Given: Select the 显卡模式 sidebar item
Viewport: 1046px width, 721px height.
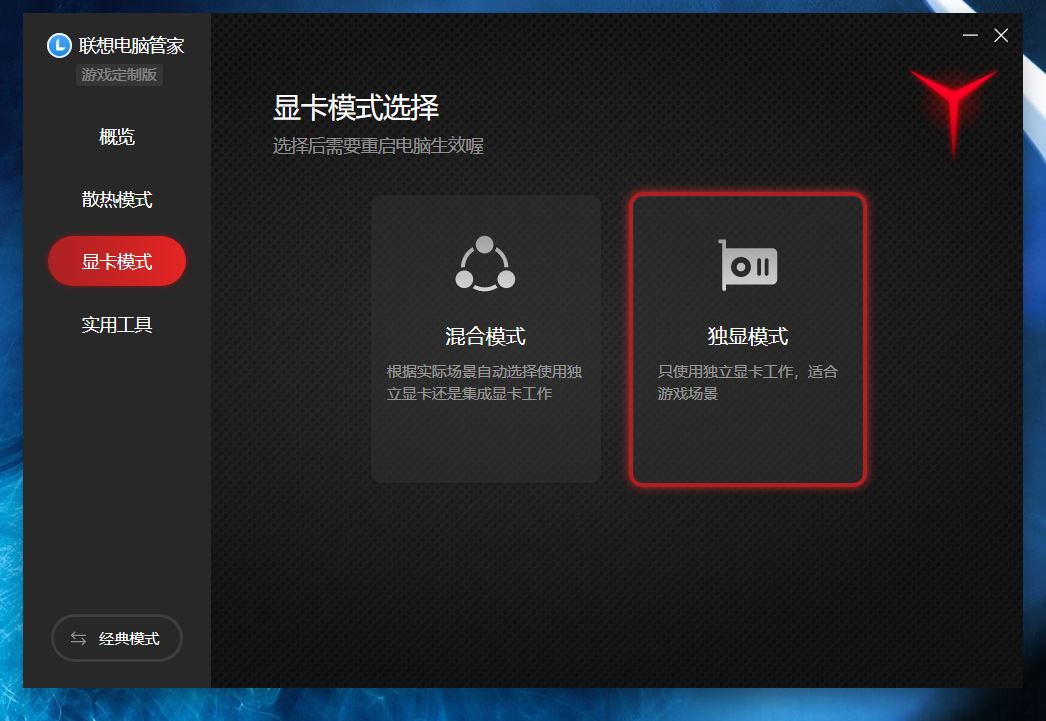Looking at the screenshot, I should pos(117,261).
